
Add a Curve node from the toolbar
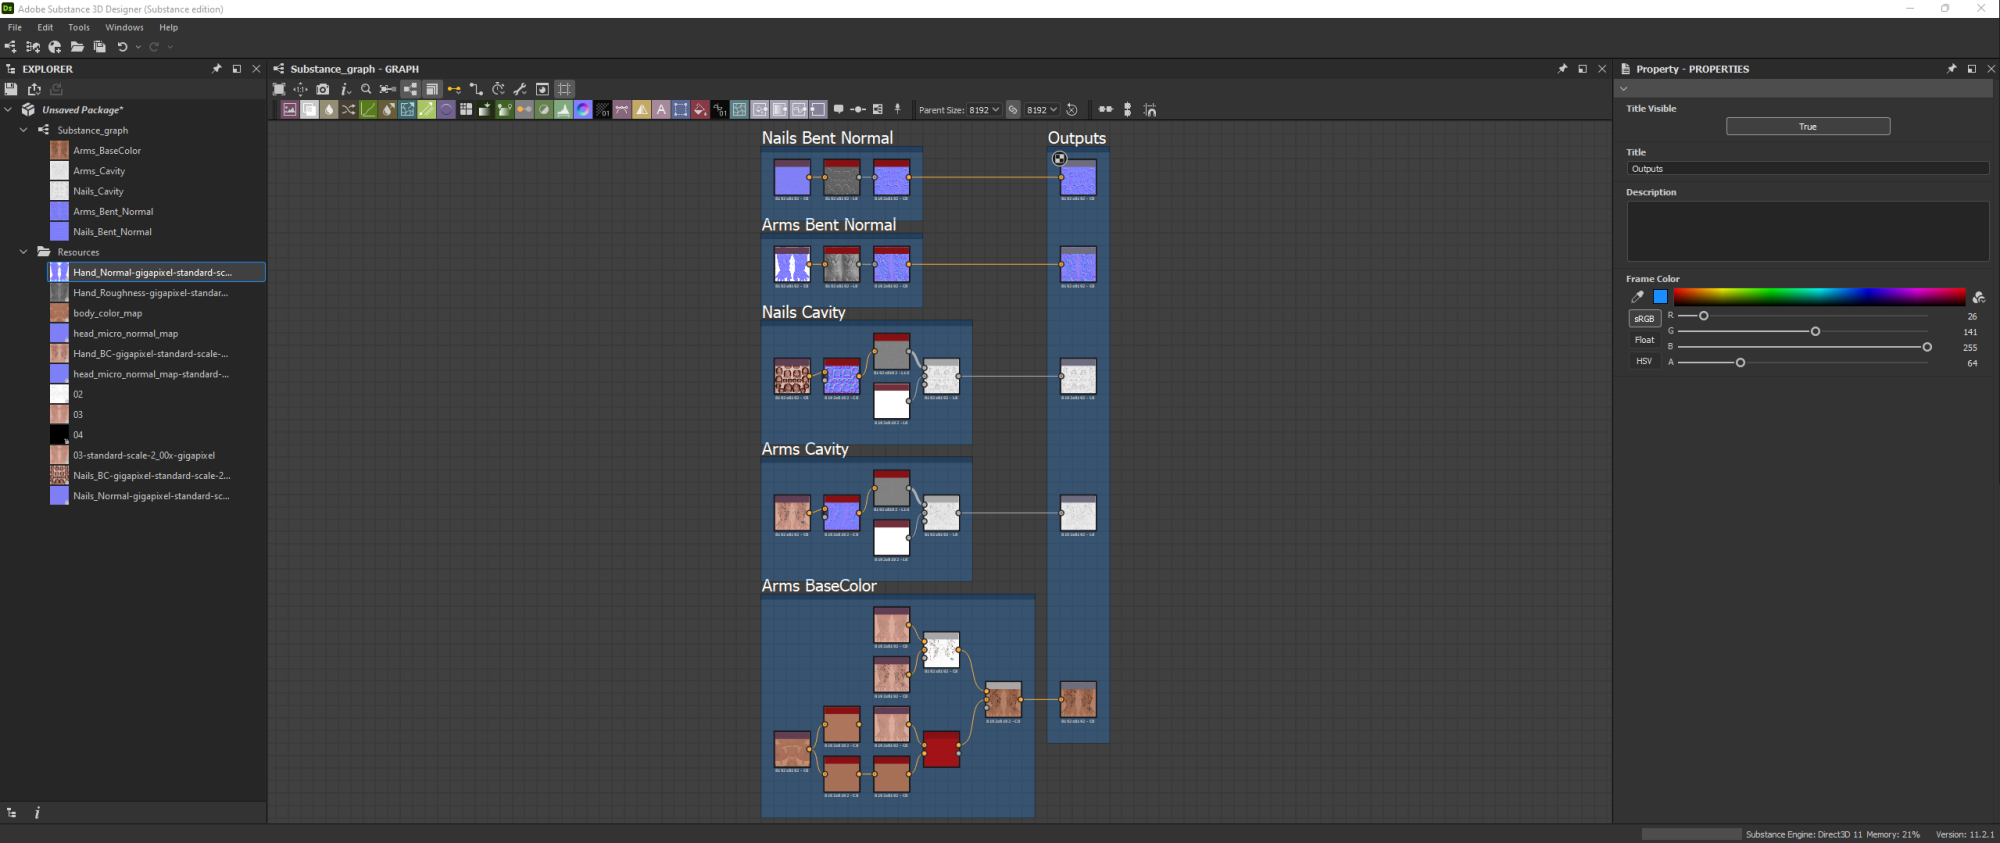(x=368, y=110)
